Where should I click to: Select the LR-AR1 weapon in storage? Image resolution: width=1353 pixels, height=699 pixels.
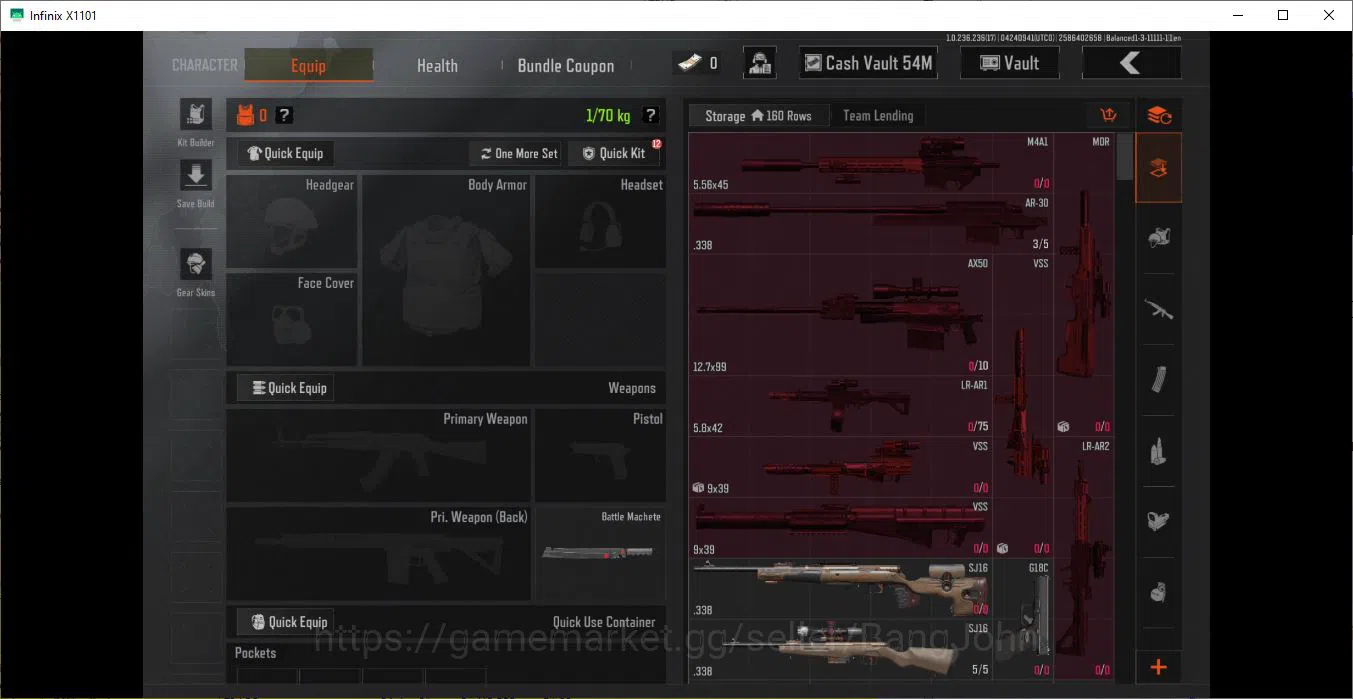click(x=840, y=405)
